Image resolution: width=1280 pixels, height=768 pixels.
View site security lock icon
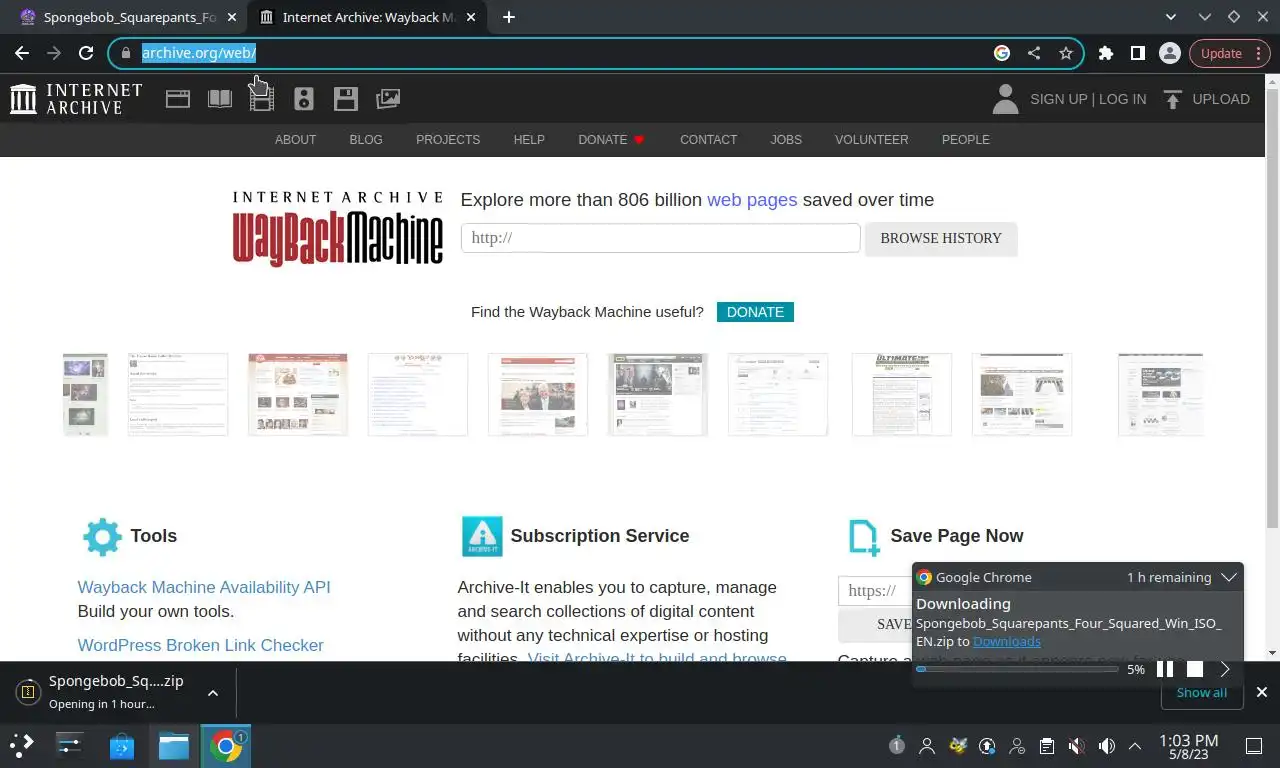click(126, 53)
